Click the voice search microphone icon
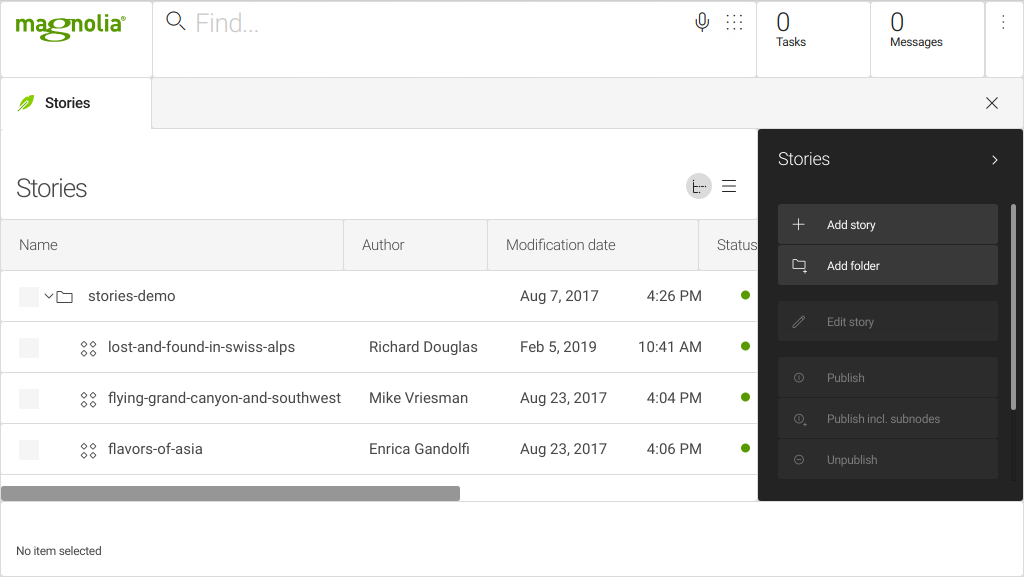This screenshot has width=1024, height=577. [702, 20]
